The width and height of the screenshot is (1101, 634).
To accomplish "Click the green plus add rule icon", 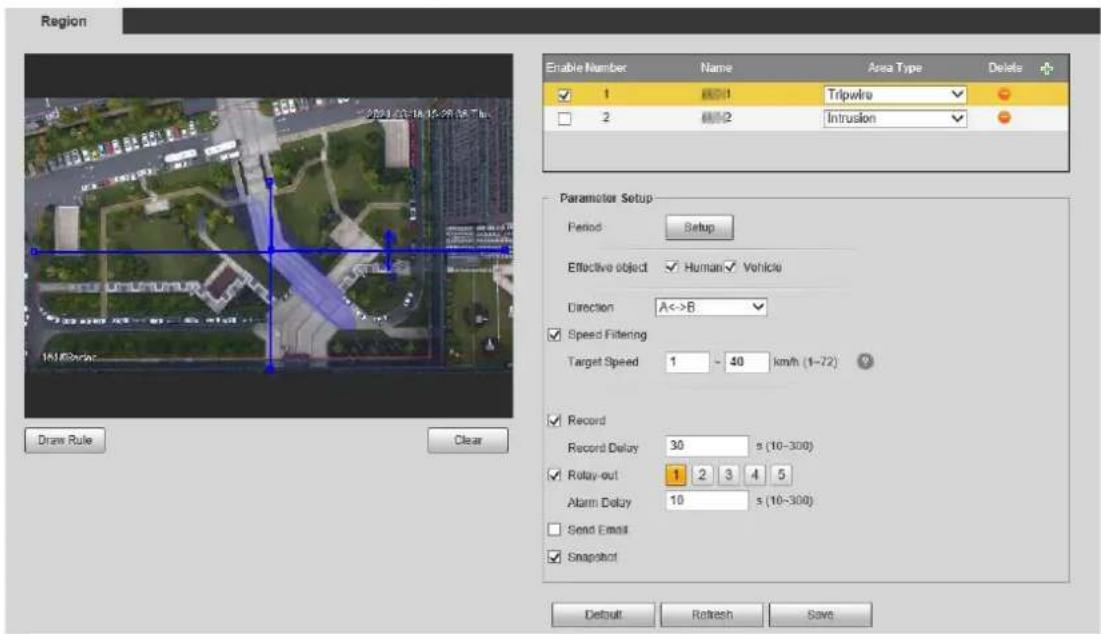I will click(1047, 68).
